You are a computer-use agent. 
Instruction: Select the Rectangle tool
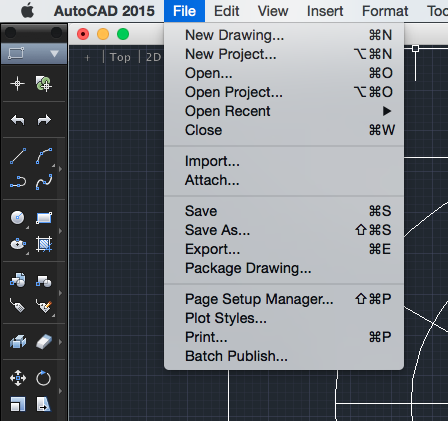pyautogui.click(x=44, y=218)
